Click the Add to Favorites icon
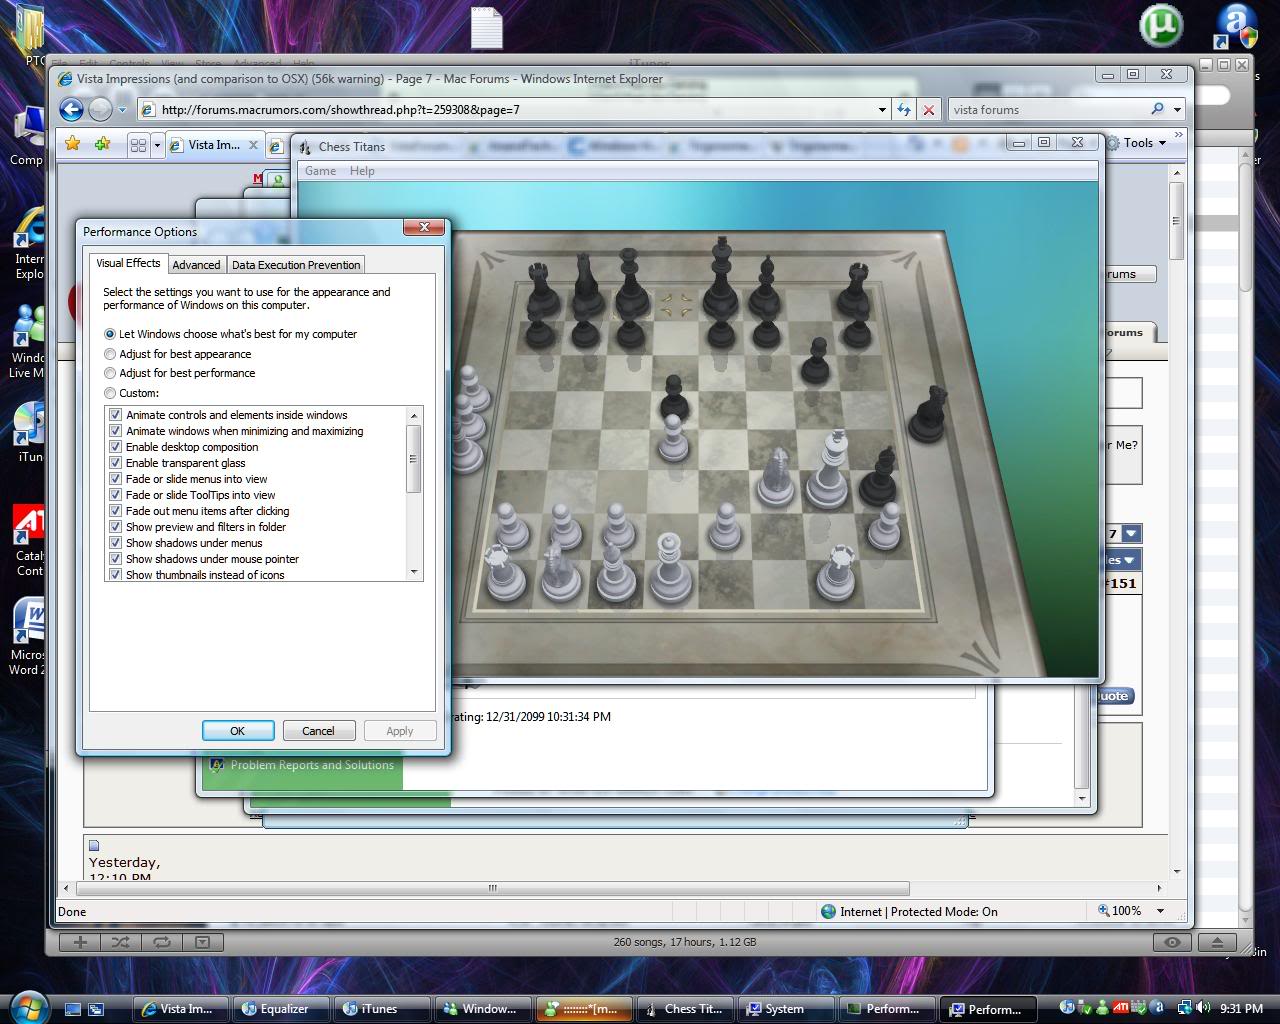This screenshot has height=1024, width=1280. pyautogui.click(x=102, y=144)
